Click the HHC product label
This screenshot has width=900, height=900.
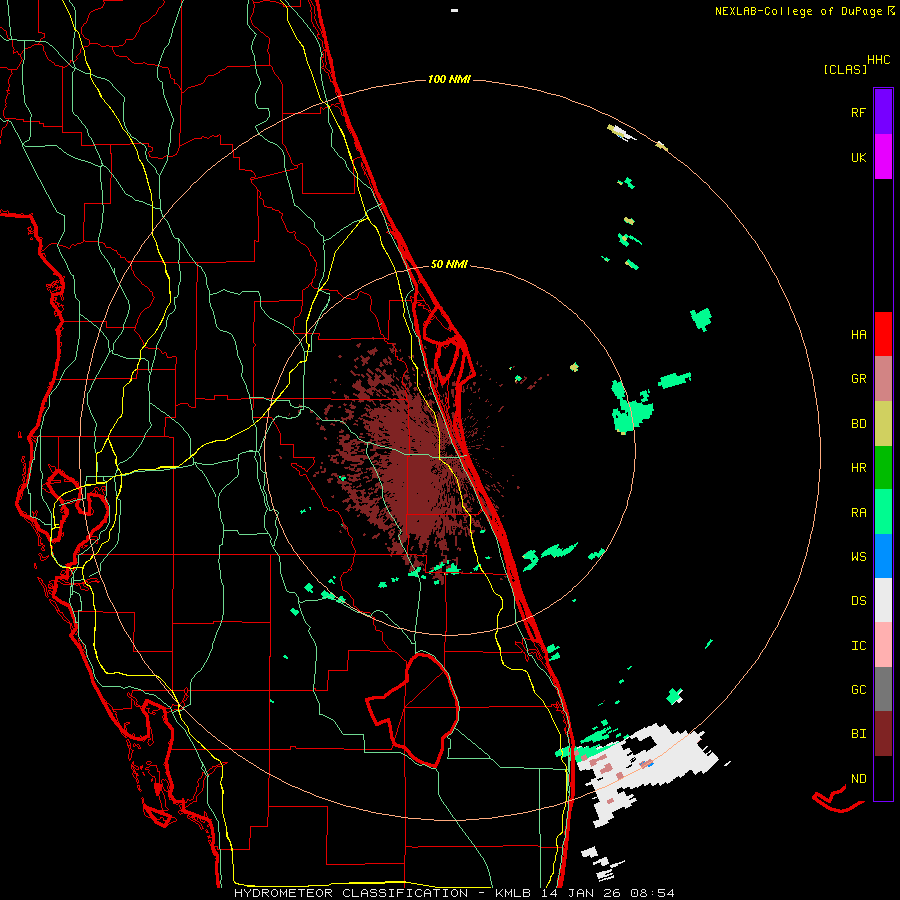click(879, 60)
